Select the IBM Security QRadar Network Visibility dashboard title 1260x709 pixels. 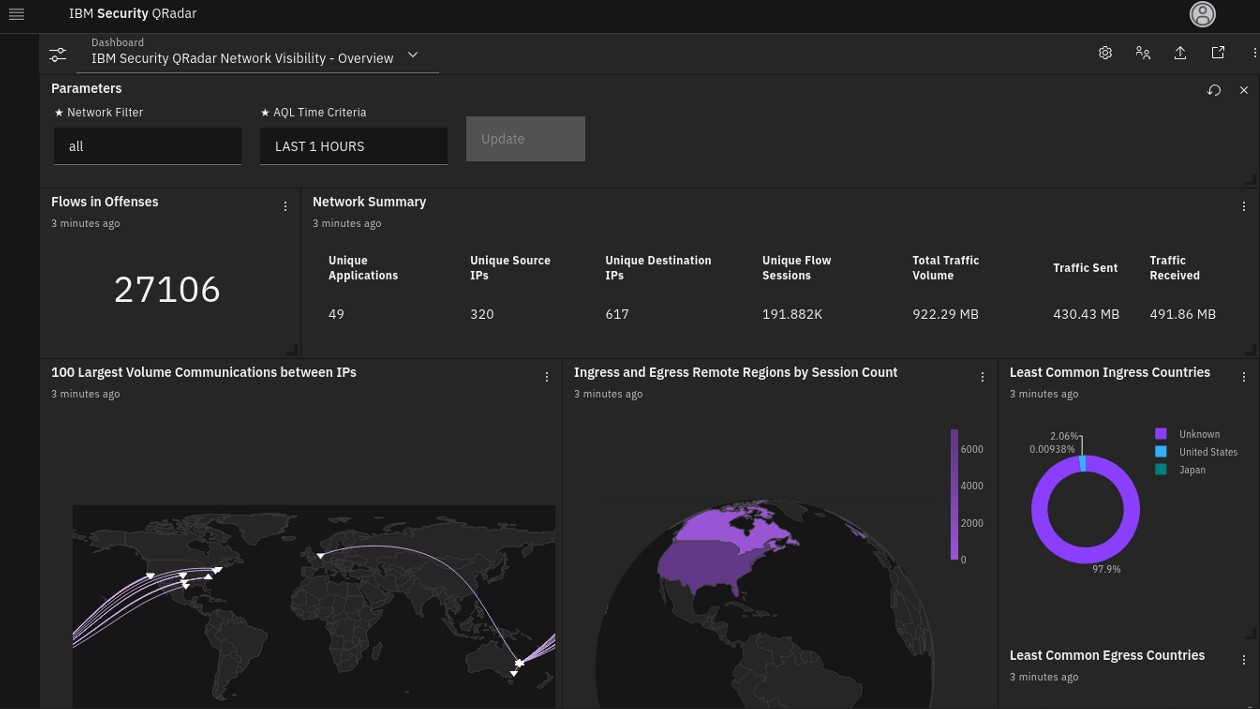coord(242,58)
